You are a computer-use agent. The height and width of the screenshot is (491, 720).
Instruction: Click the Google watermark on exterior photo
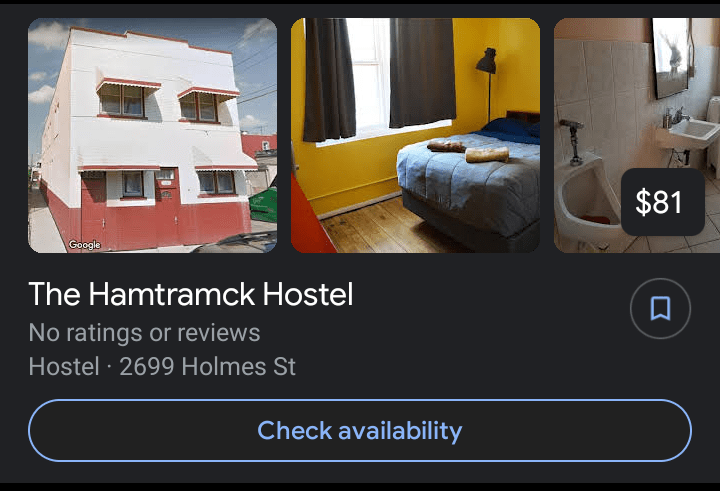pos(84,245)
